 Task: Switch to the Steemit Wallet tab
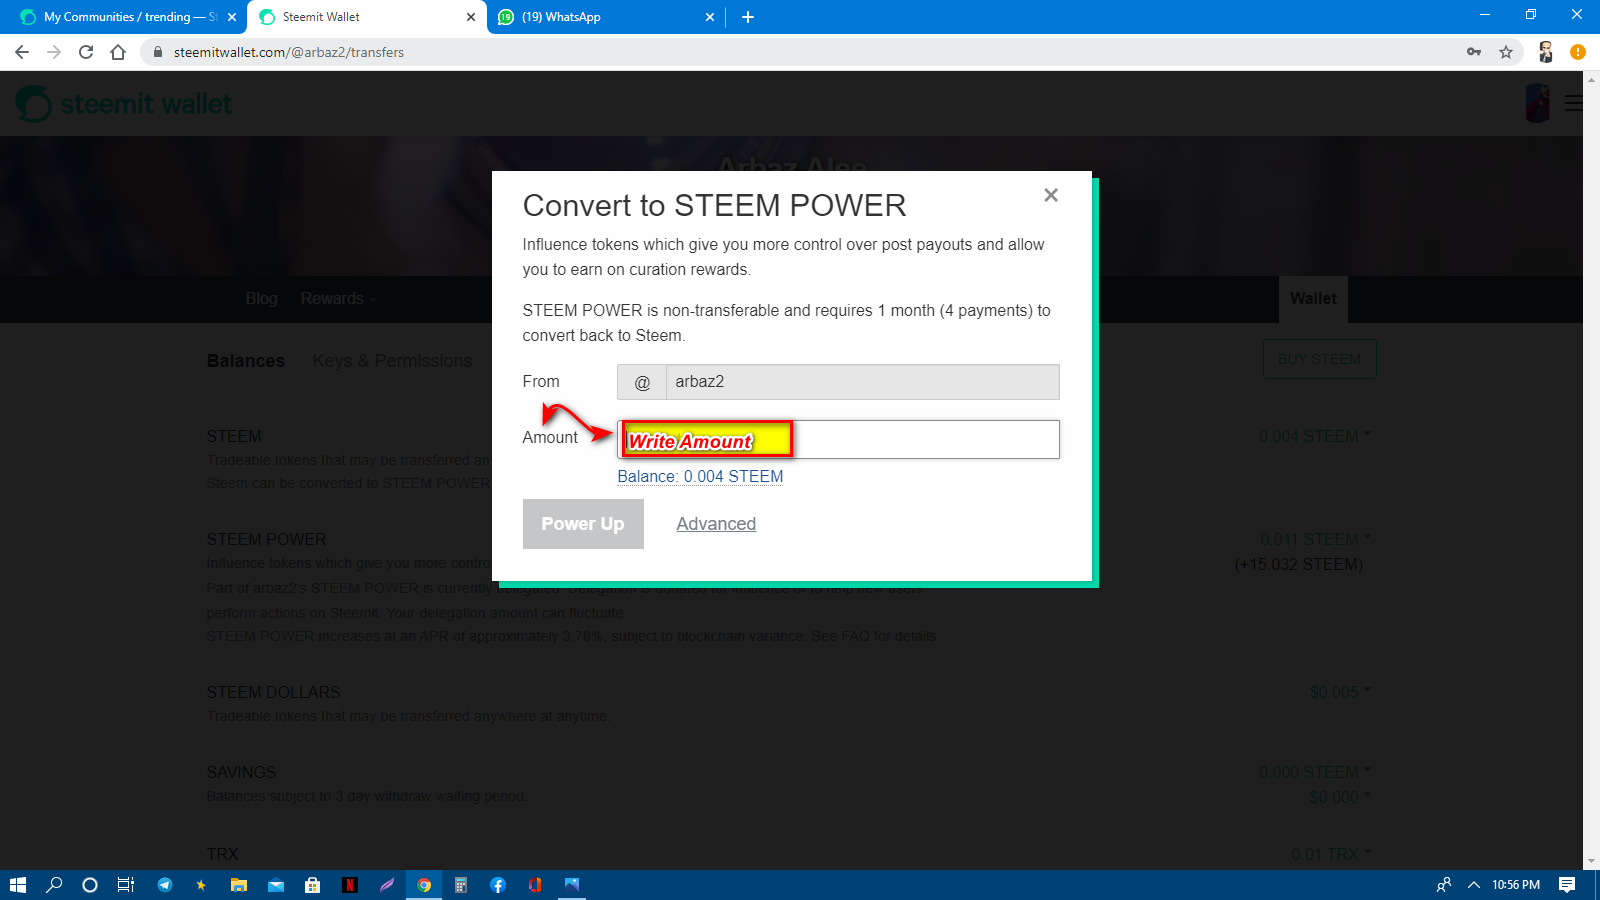pos(366,17)
